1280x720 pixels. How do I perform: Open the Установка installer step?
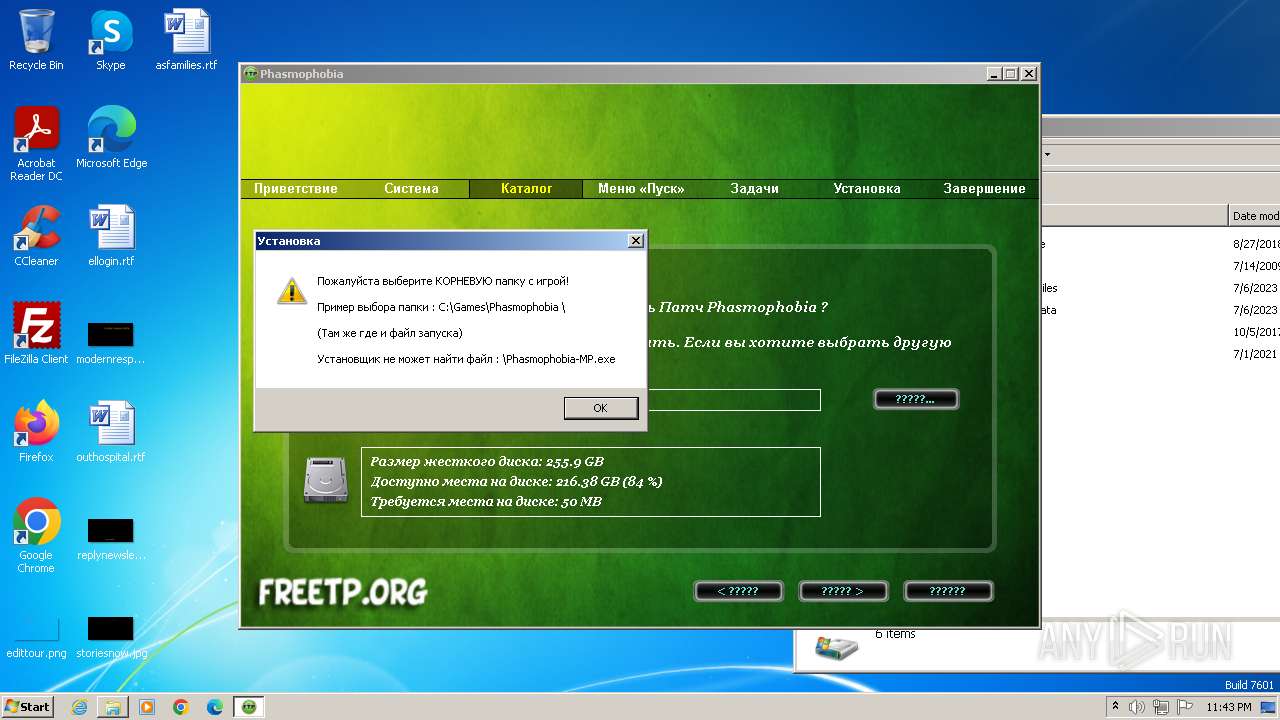coord(867,188)
